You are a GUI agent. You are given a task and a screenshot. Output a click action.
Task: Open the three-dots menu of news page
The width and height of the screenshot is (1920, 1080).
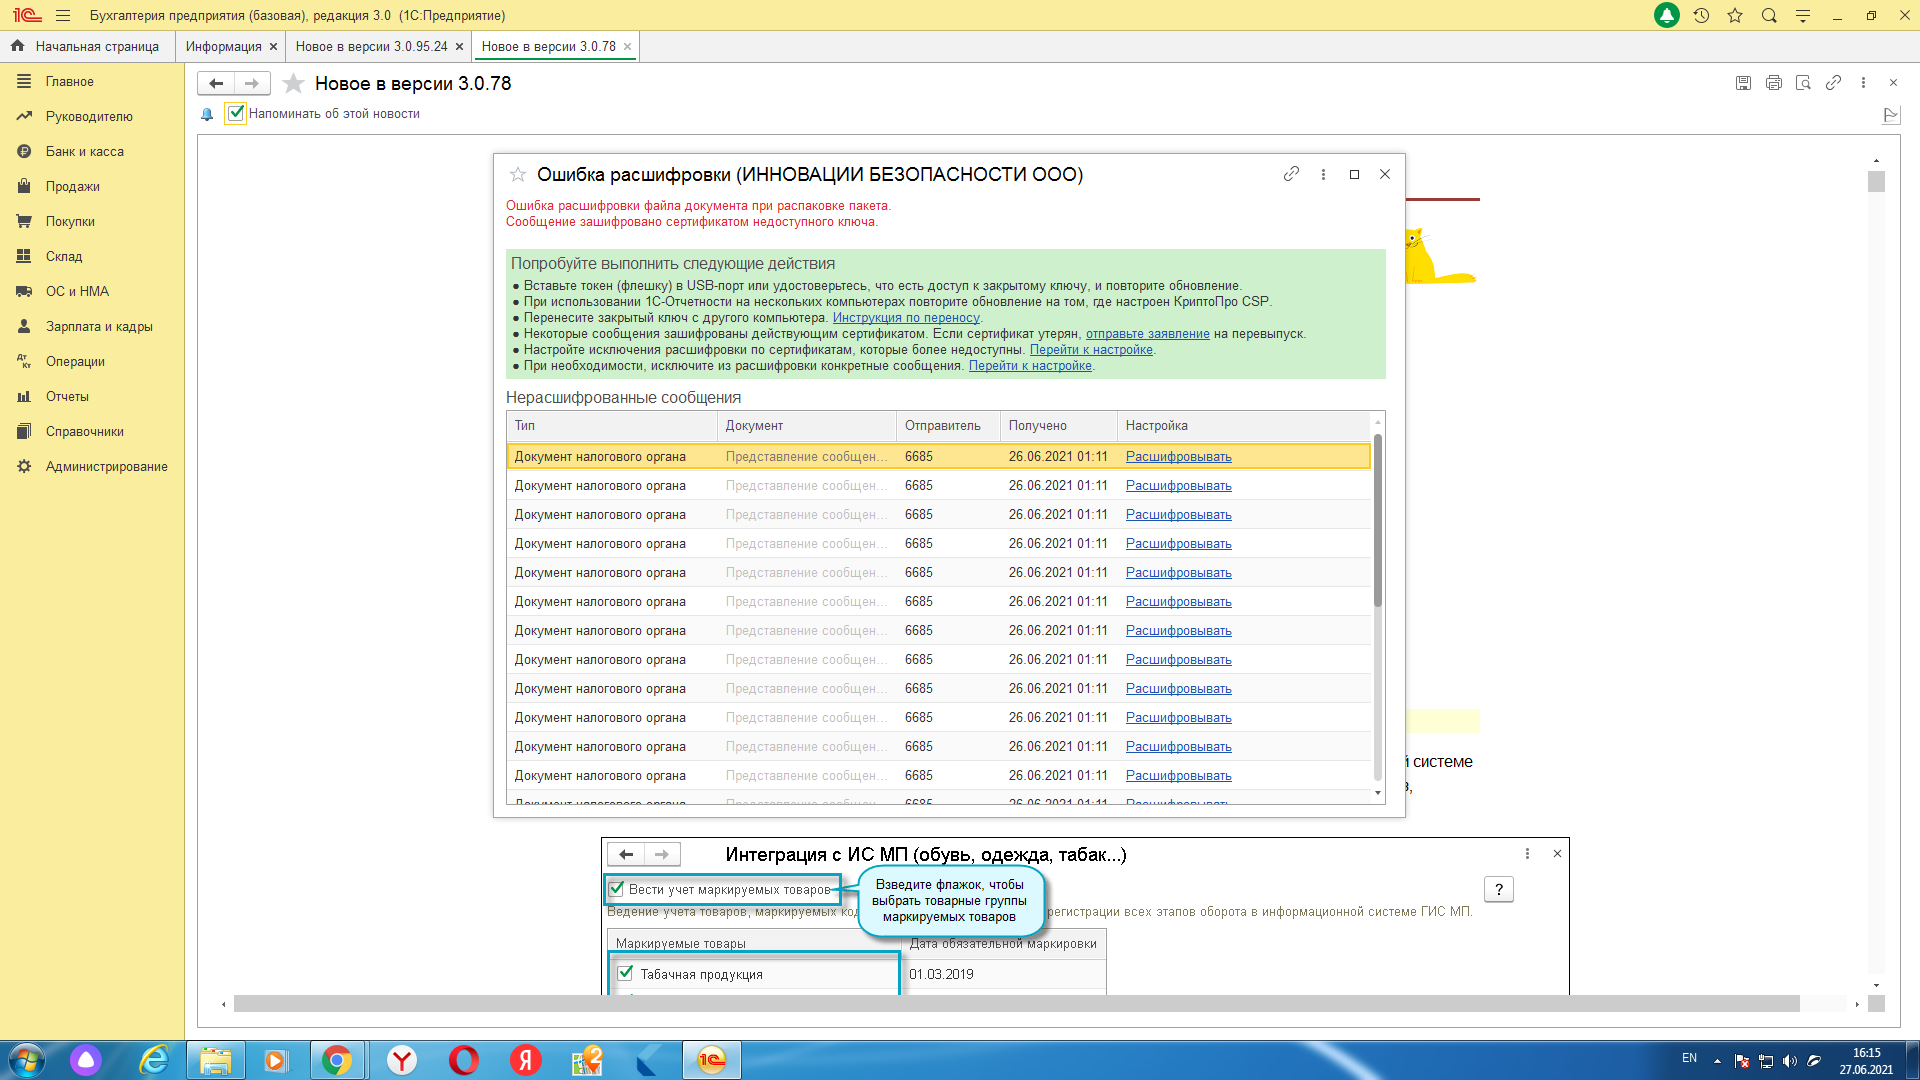tap(1863, 83)
